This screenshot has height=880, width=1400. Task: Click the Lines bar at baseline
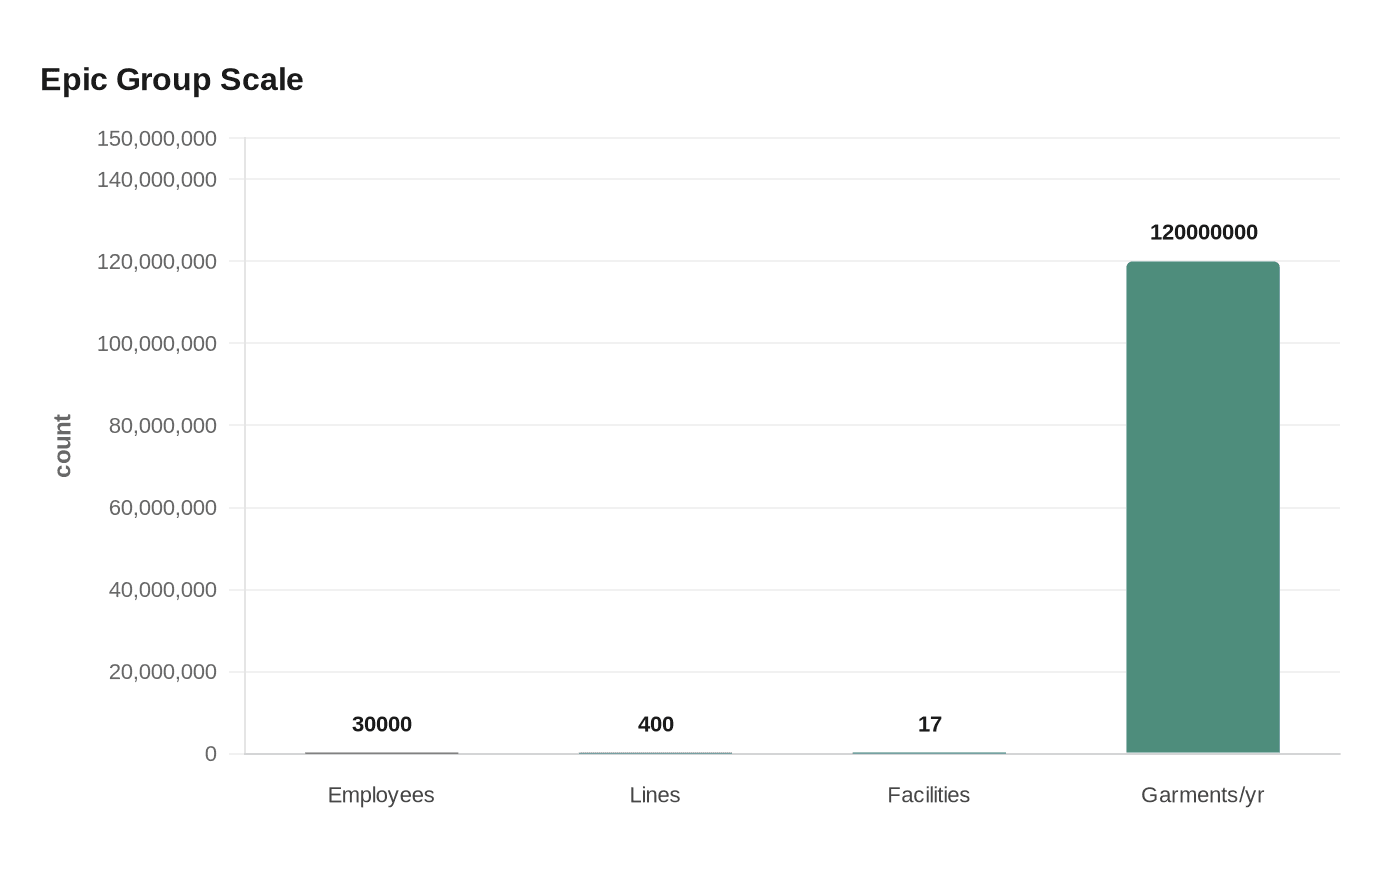656,753
